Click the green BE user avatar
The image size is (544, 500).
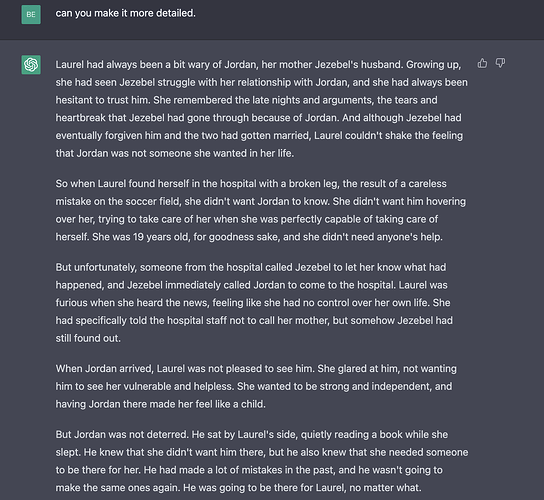coord(31,15)
